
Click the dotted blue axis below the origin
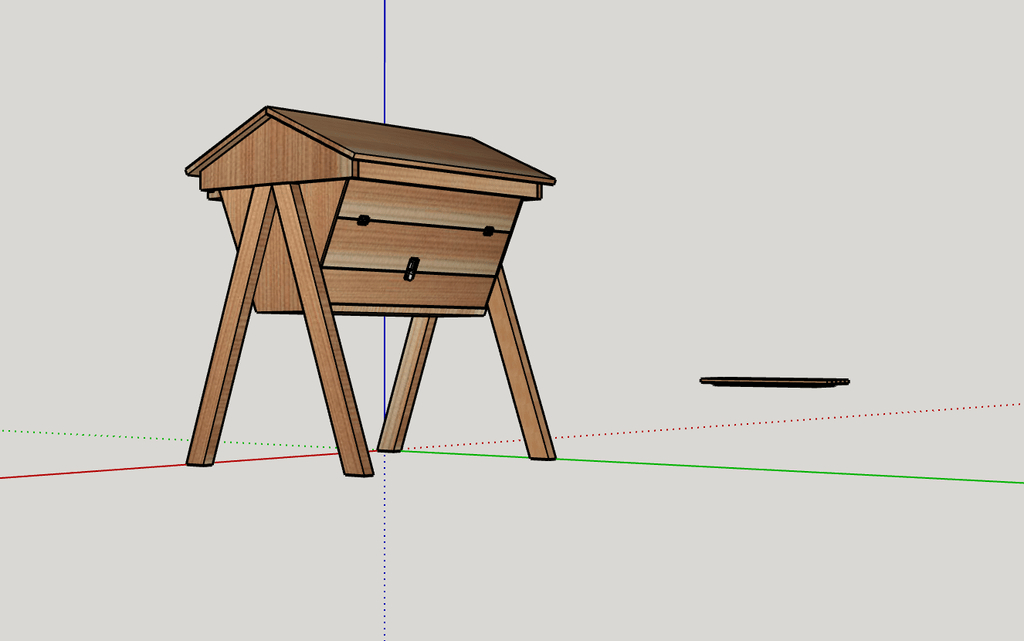pos(384,560)
